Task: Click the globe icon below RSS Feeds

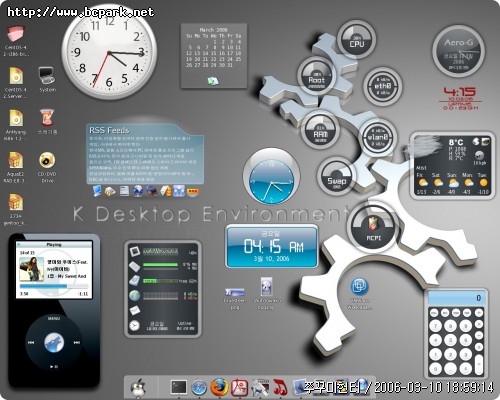Action: (x=138, y=191)
